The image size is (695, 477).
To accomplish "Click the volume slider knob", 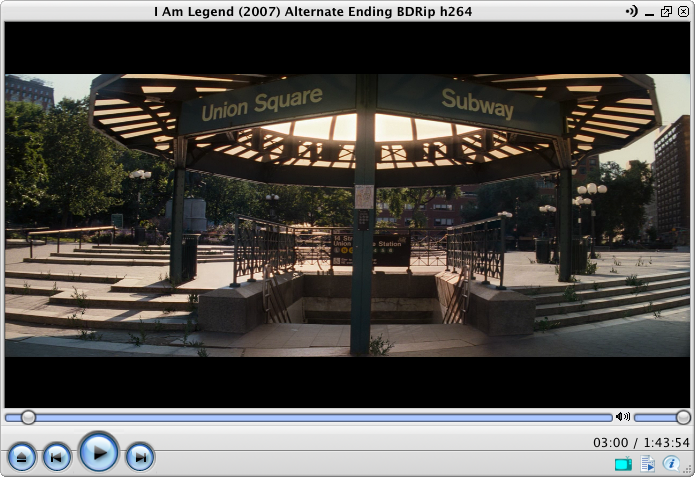I will point(683,417).
